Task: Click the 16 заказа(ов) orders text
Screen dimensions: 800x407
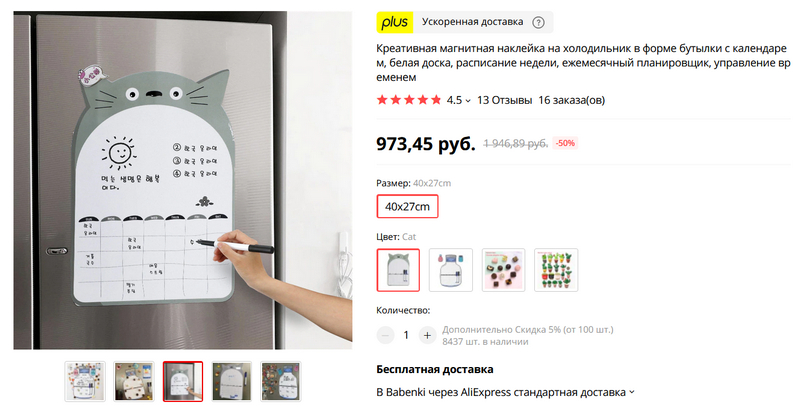Action: tap(571, 100)
